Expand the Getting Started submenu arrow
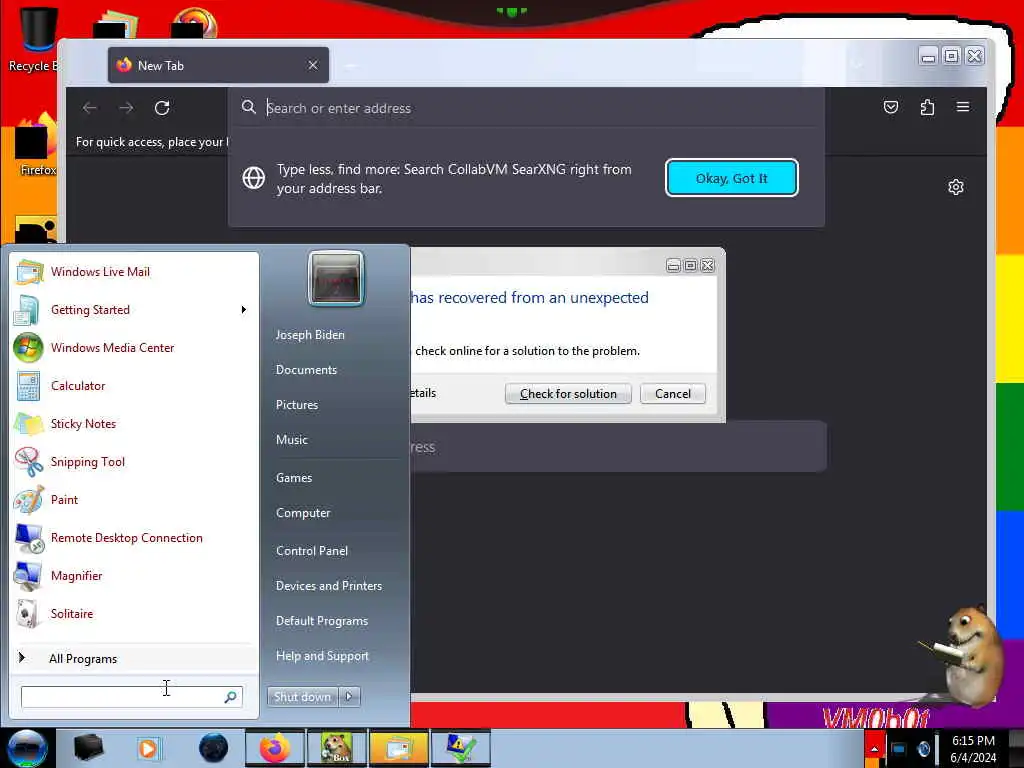 point(244,310)
